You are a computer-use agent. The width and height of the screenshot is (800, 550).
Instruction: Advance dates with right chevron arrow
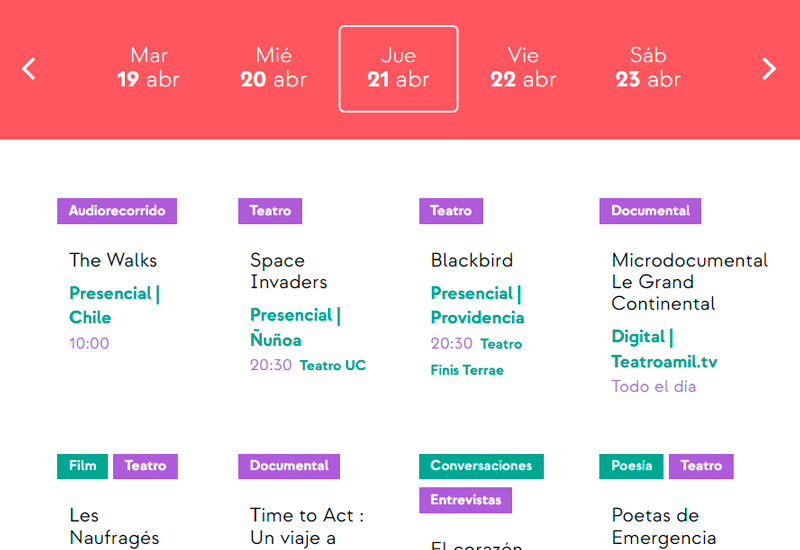click(769, 68)
